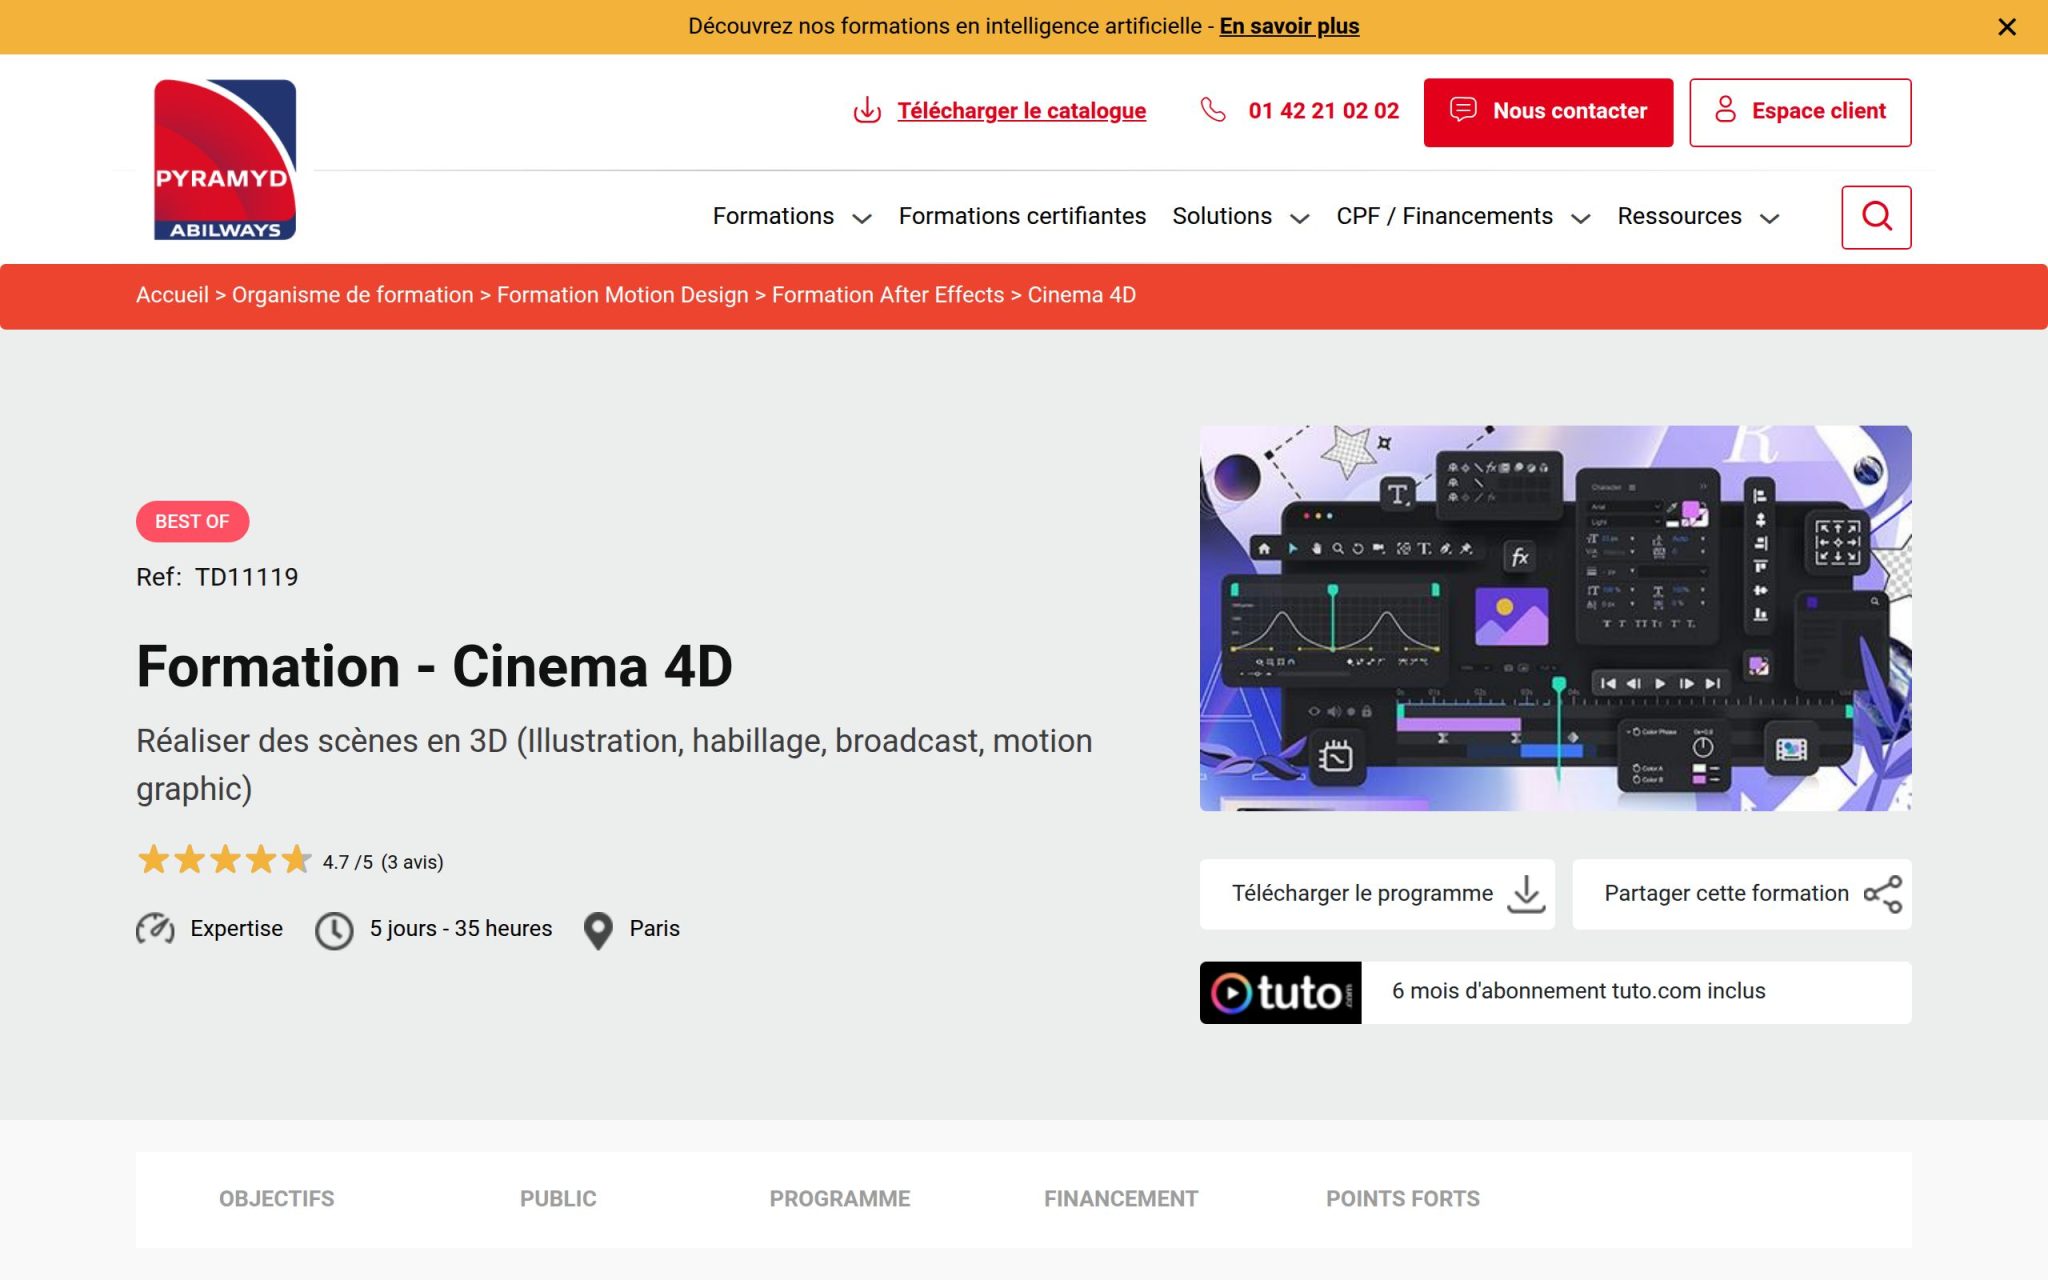Click the 'Formation - Cinema 4D' title
The width and height of the screenshot is (2048, 1280).
(x=434, y=666)
